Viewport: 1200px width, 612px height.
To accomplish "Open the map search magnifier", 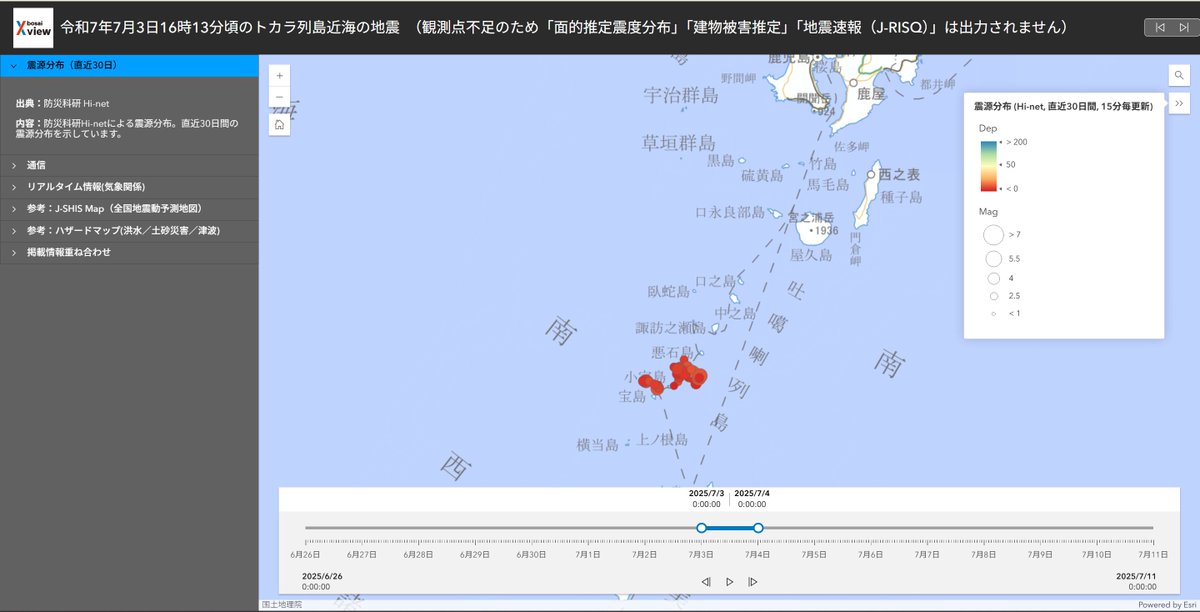I will pos(1177,75).
